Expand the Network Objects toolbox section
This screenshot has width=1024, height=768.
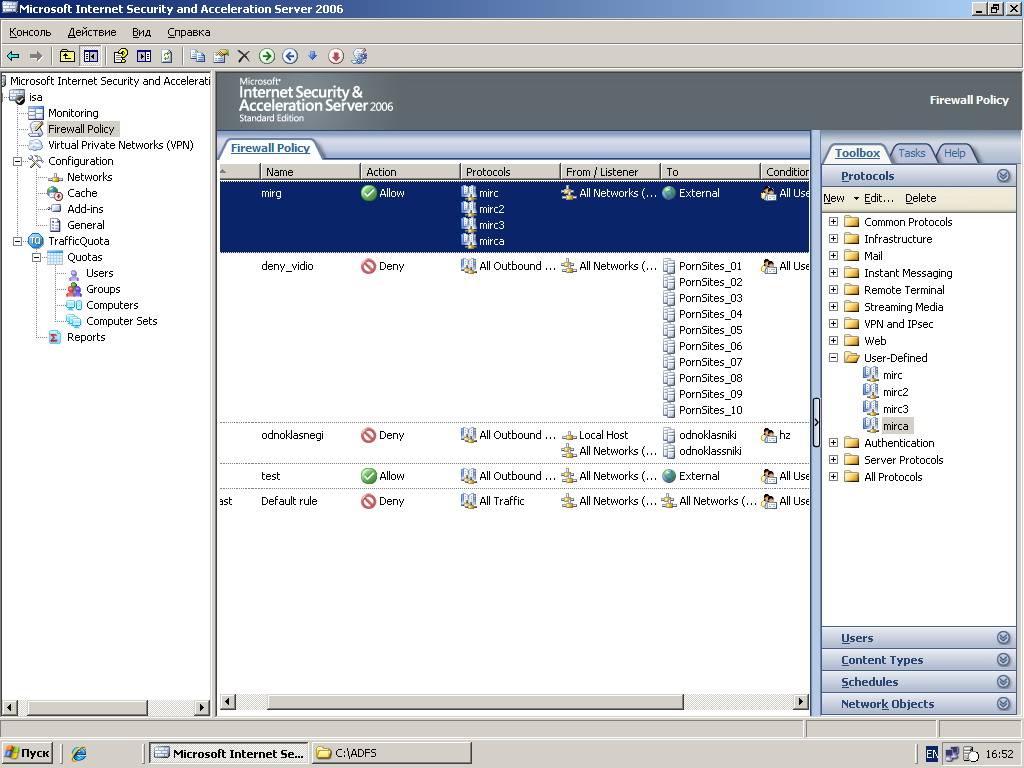tap(919, 704)
